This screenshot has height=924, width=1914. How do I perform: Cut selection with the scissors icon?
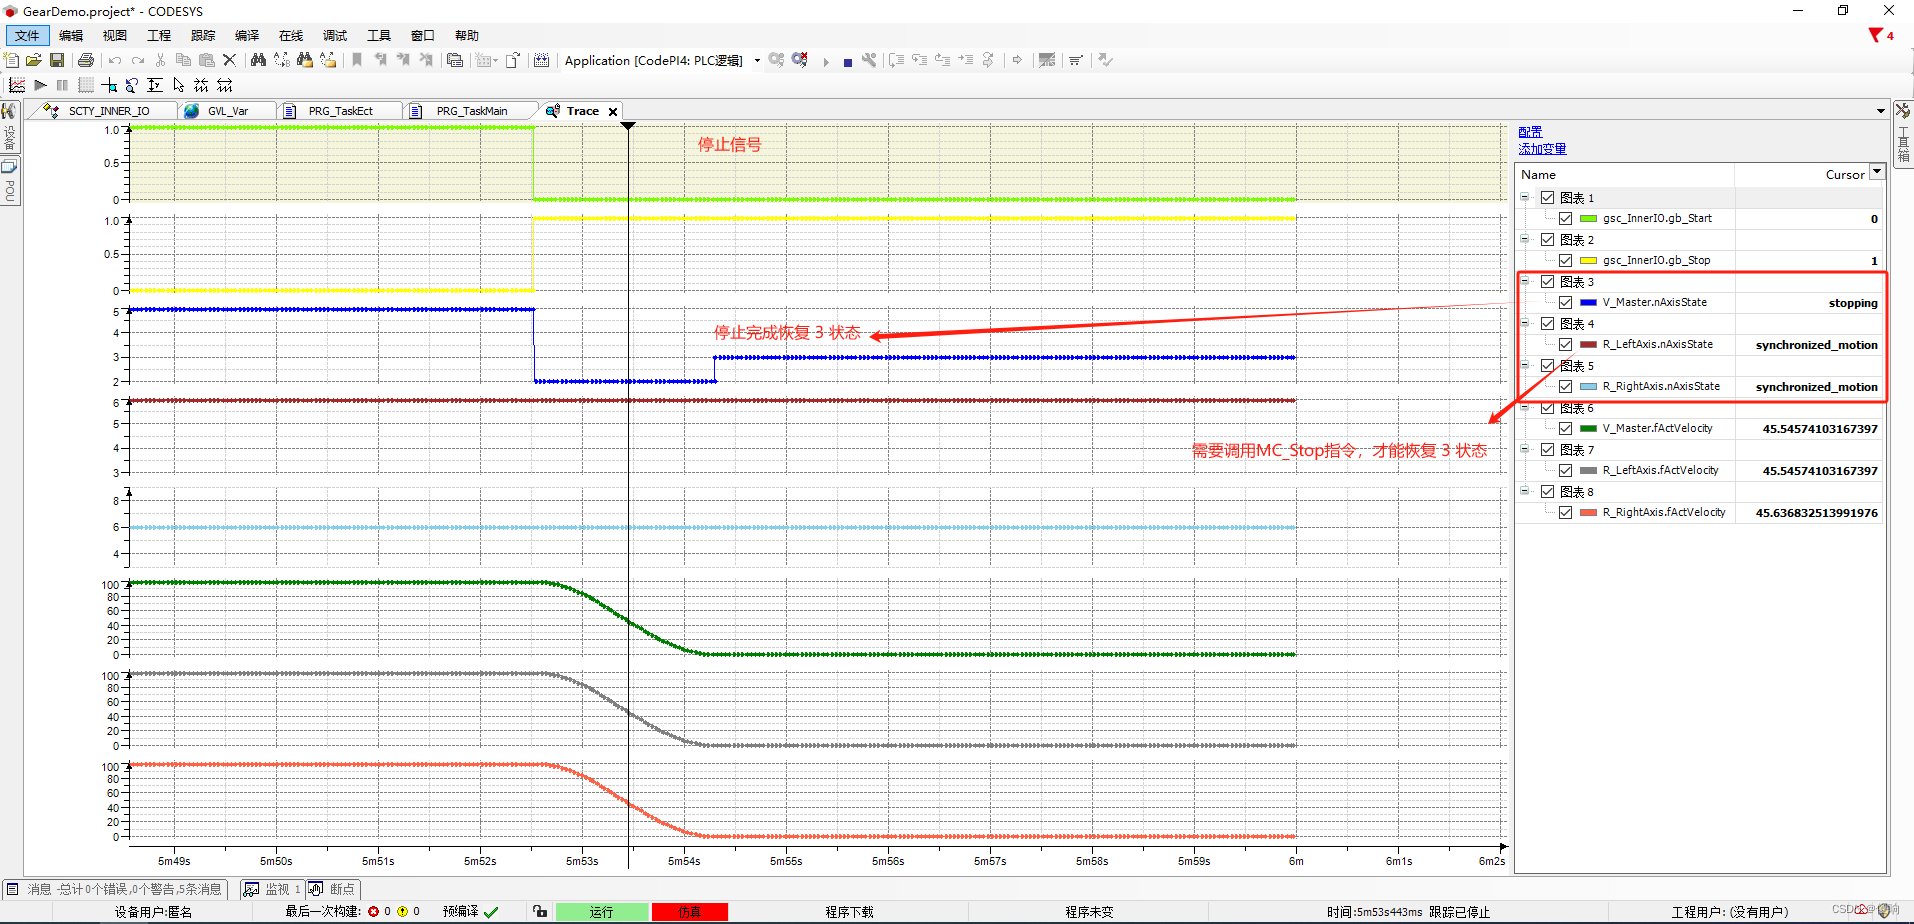[160, 60]
